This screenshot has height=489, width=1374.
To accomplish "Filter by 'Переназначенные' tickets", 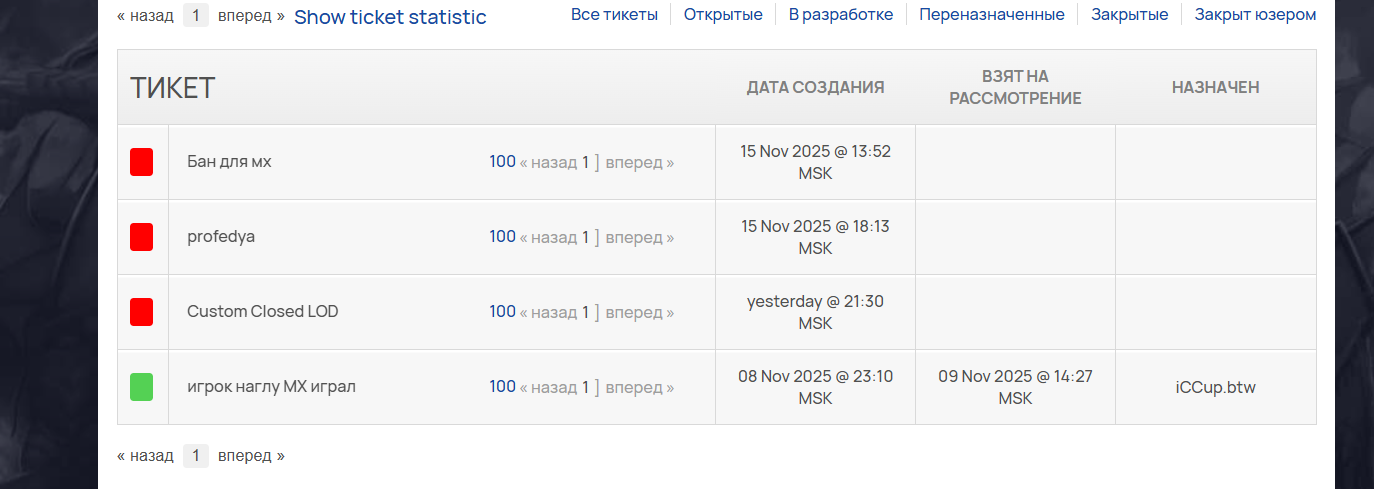I will [x=992, y=15].
